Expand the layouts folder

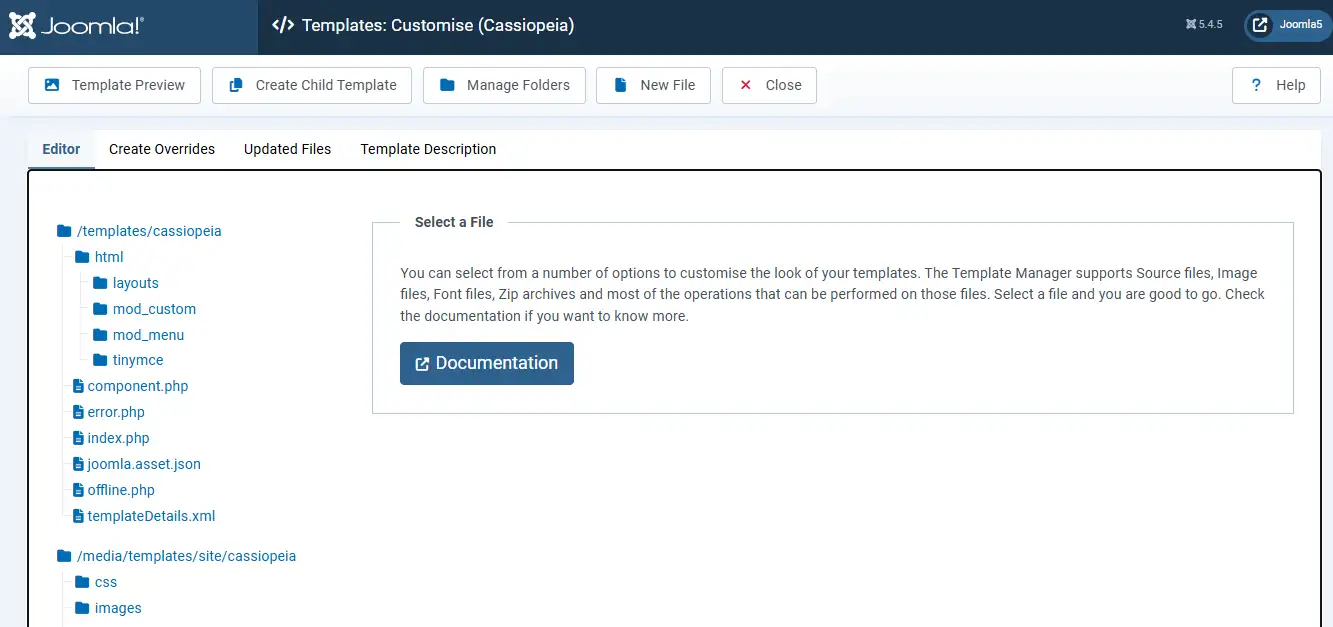[136, 283]
